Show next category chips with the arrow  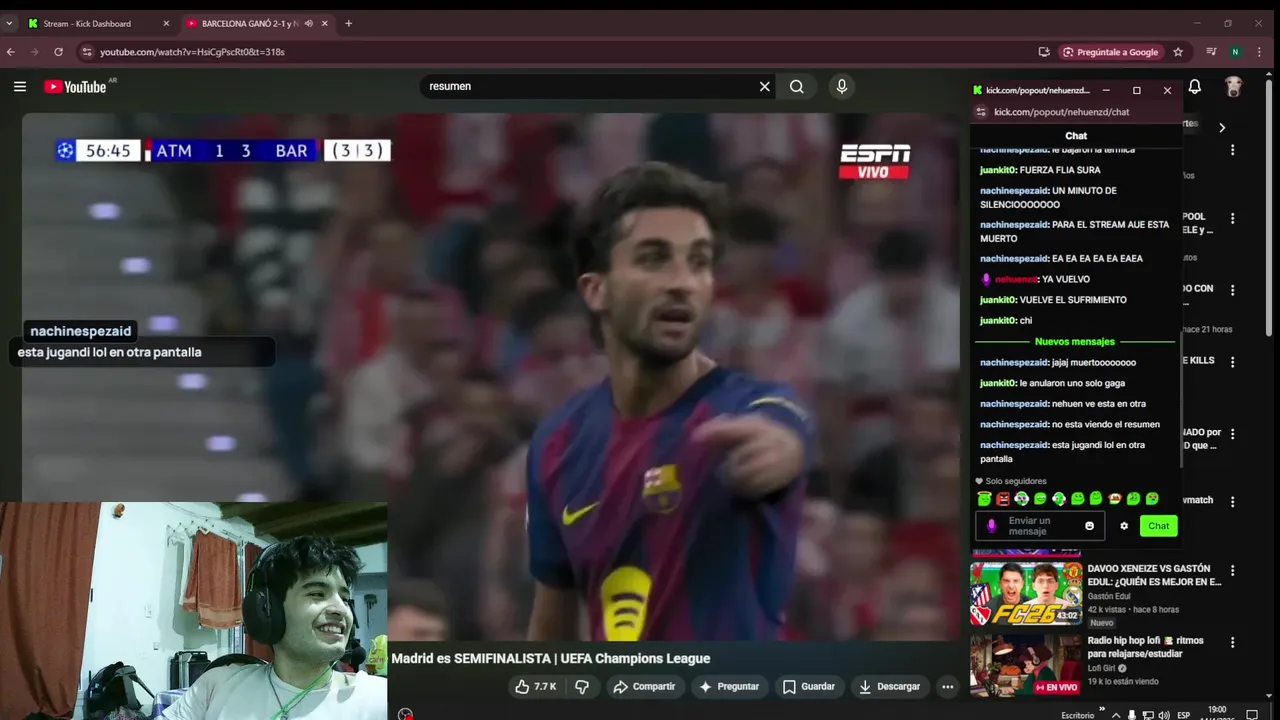pyautogui.click(x=1221, y=128)
